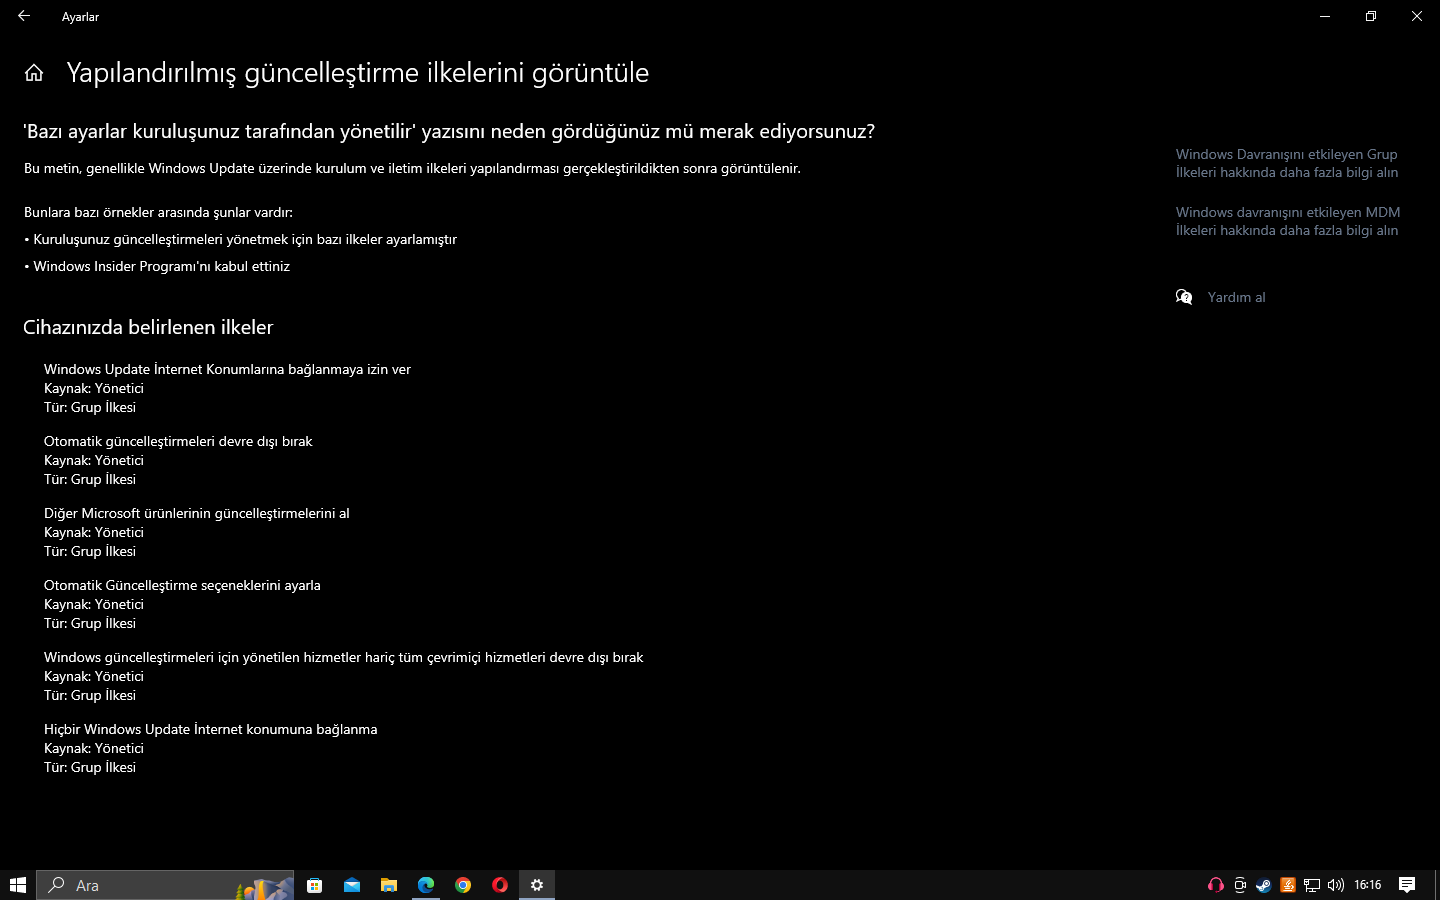The width and height of the screenshot is (1440, 900).
Task: Click the 'Bazı ayarlar kuruluşunuz tarafından yönetilir' heading
Action: click(x=449, y=132)
